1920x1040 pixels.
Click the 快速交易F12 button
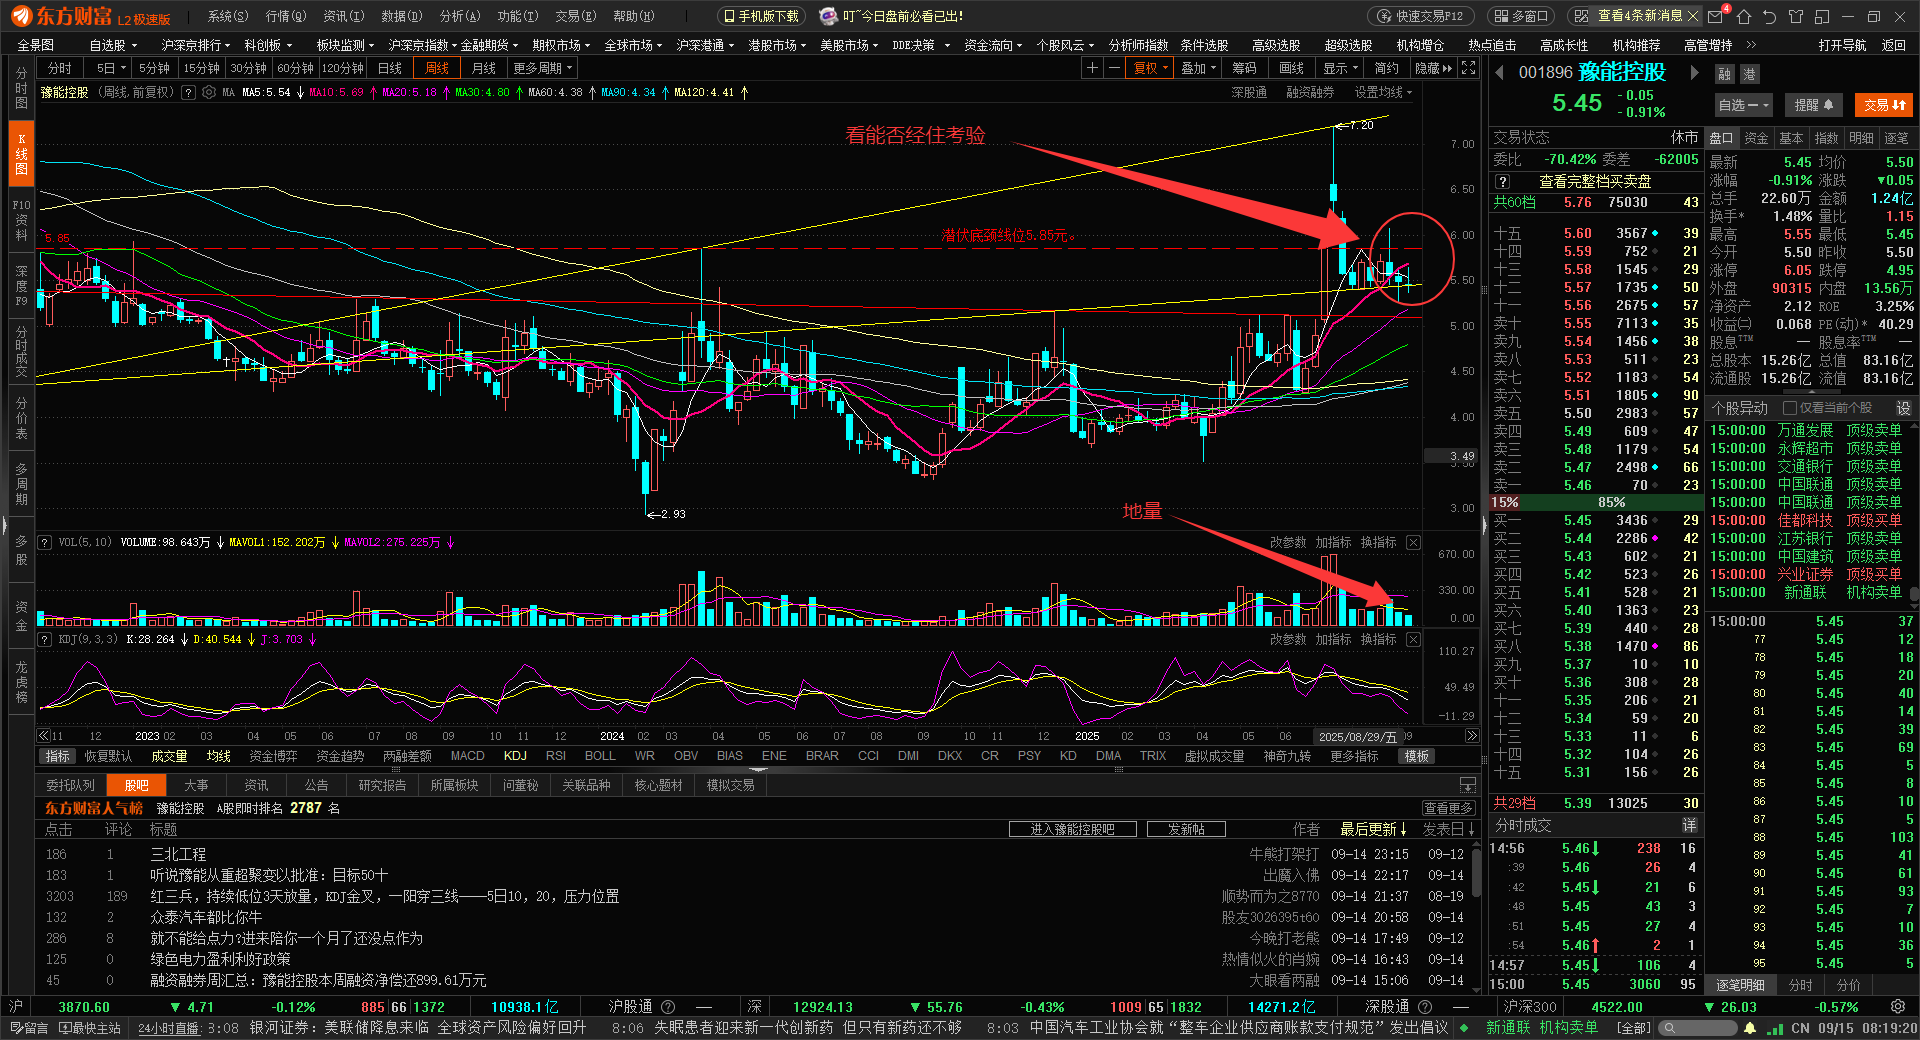(1420, 16)
